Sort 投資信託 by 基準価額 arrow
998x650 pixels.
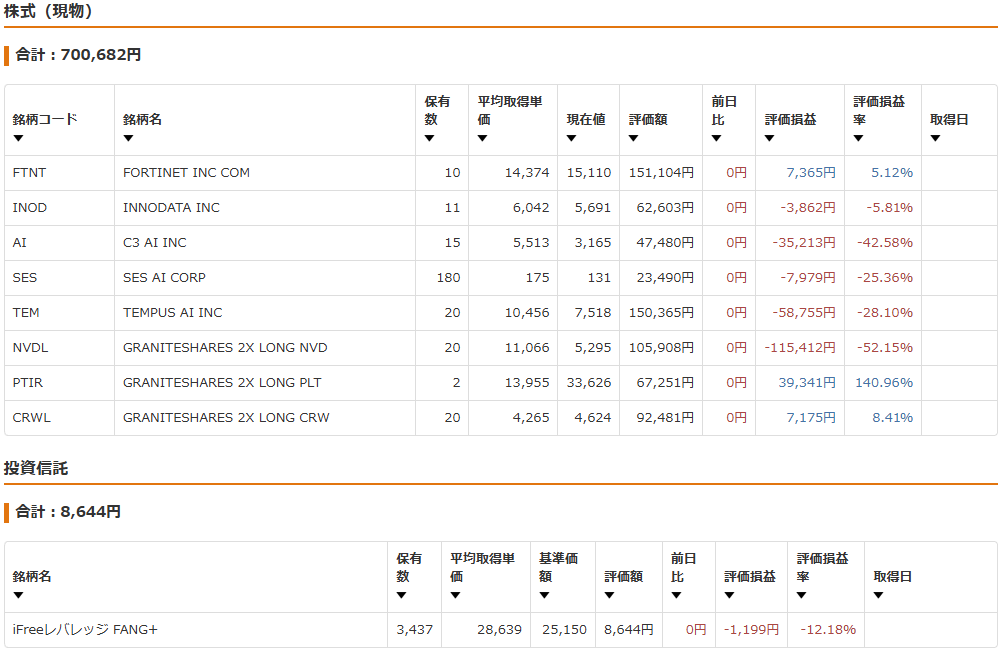(544, 595)
